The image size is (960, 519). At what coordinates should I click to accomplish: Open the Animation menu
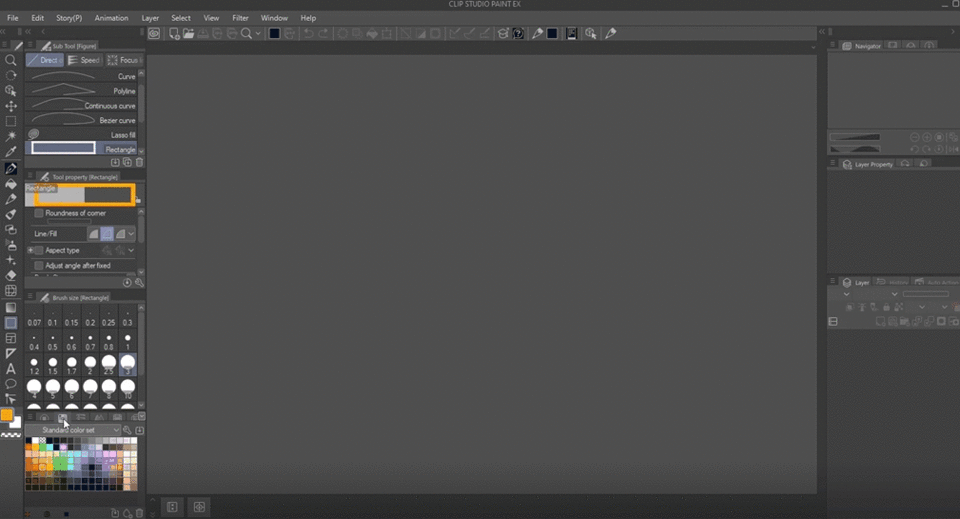[111, 18]
